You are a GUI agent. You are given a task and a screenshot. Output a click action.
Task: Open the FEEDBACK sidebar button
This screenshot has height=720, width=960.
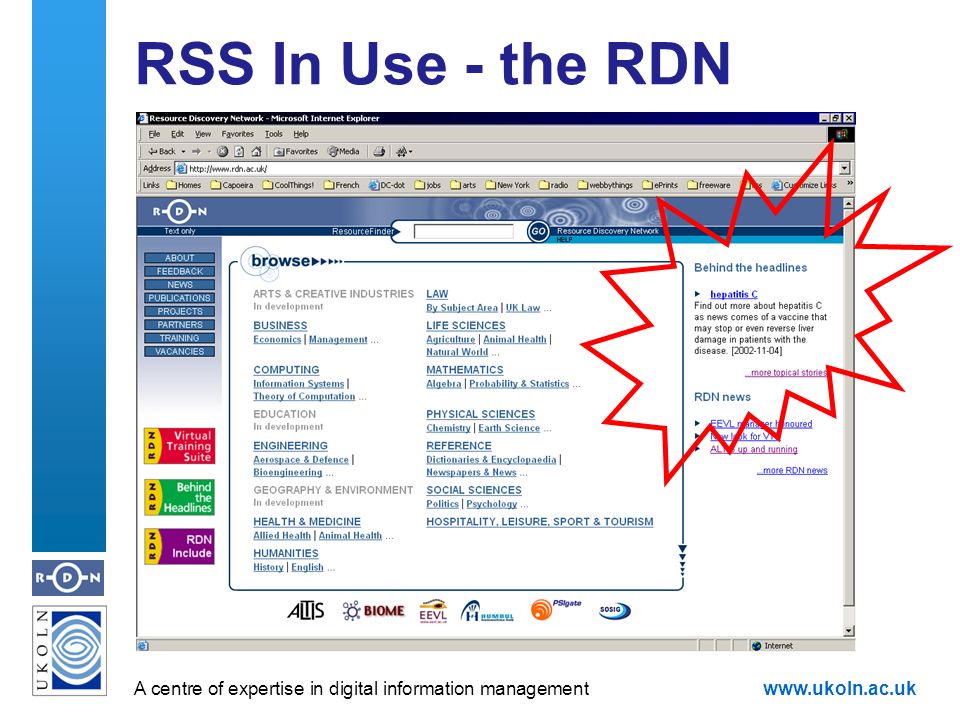click(179, 271)
